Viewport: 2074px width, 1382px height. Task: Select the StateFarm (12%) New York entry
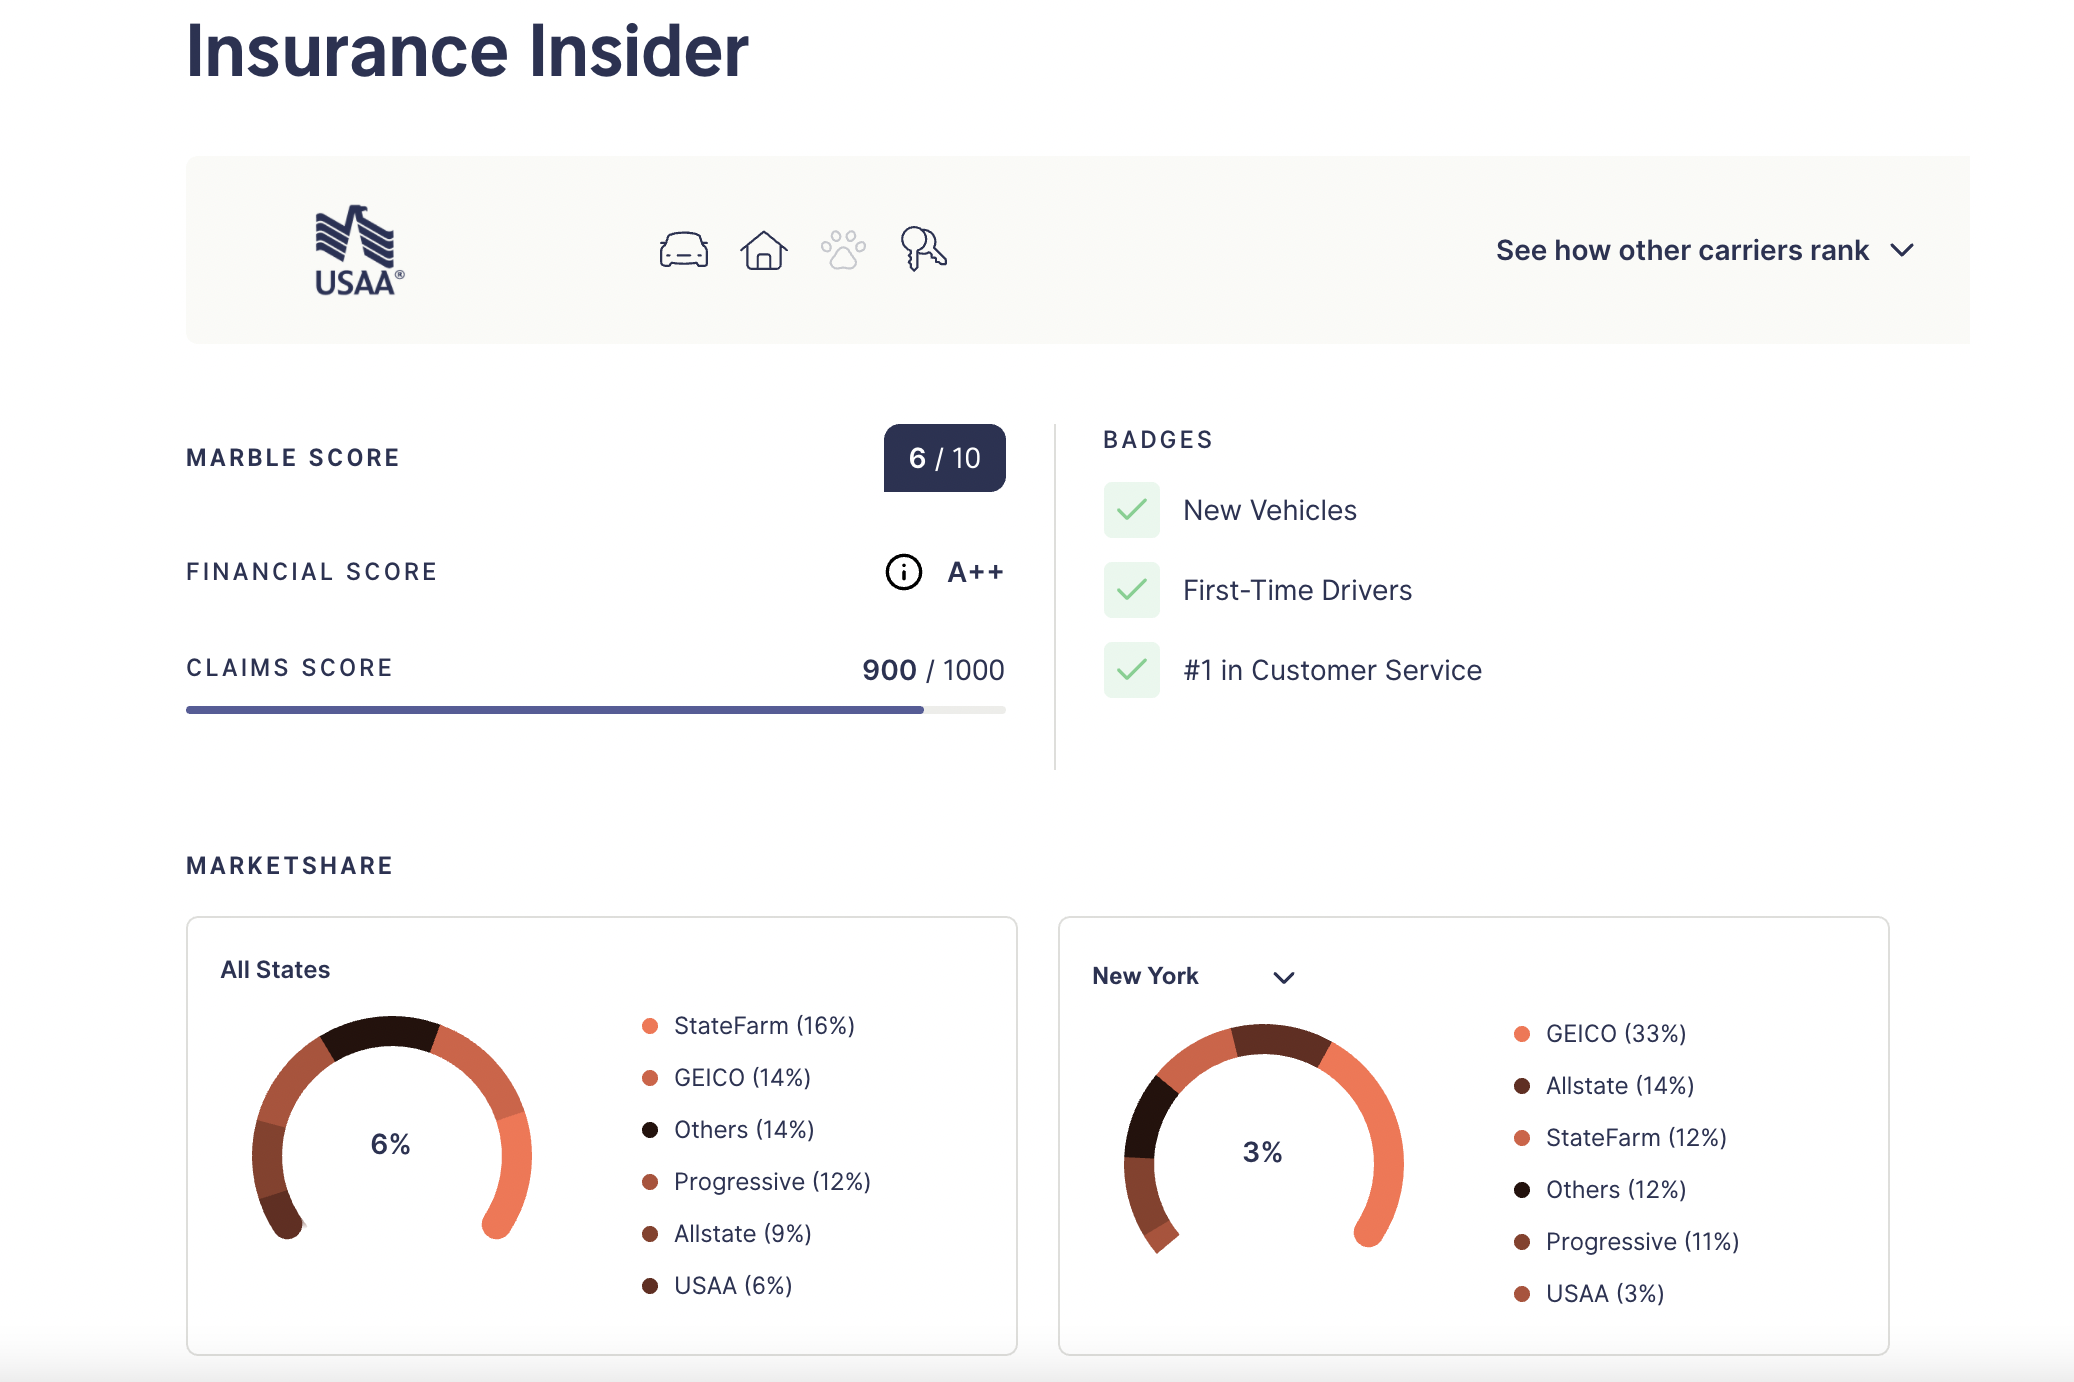[x=1620, y=1138]
